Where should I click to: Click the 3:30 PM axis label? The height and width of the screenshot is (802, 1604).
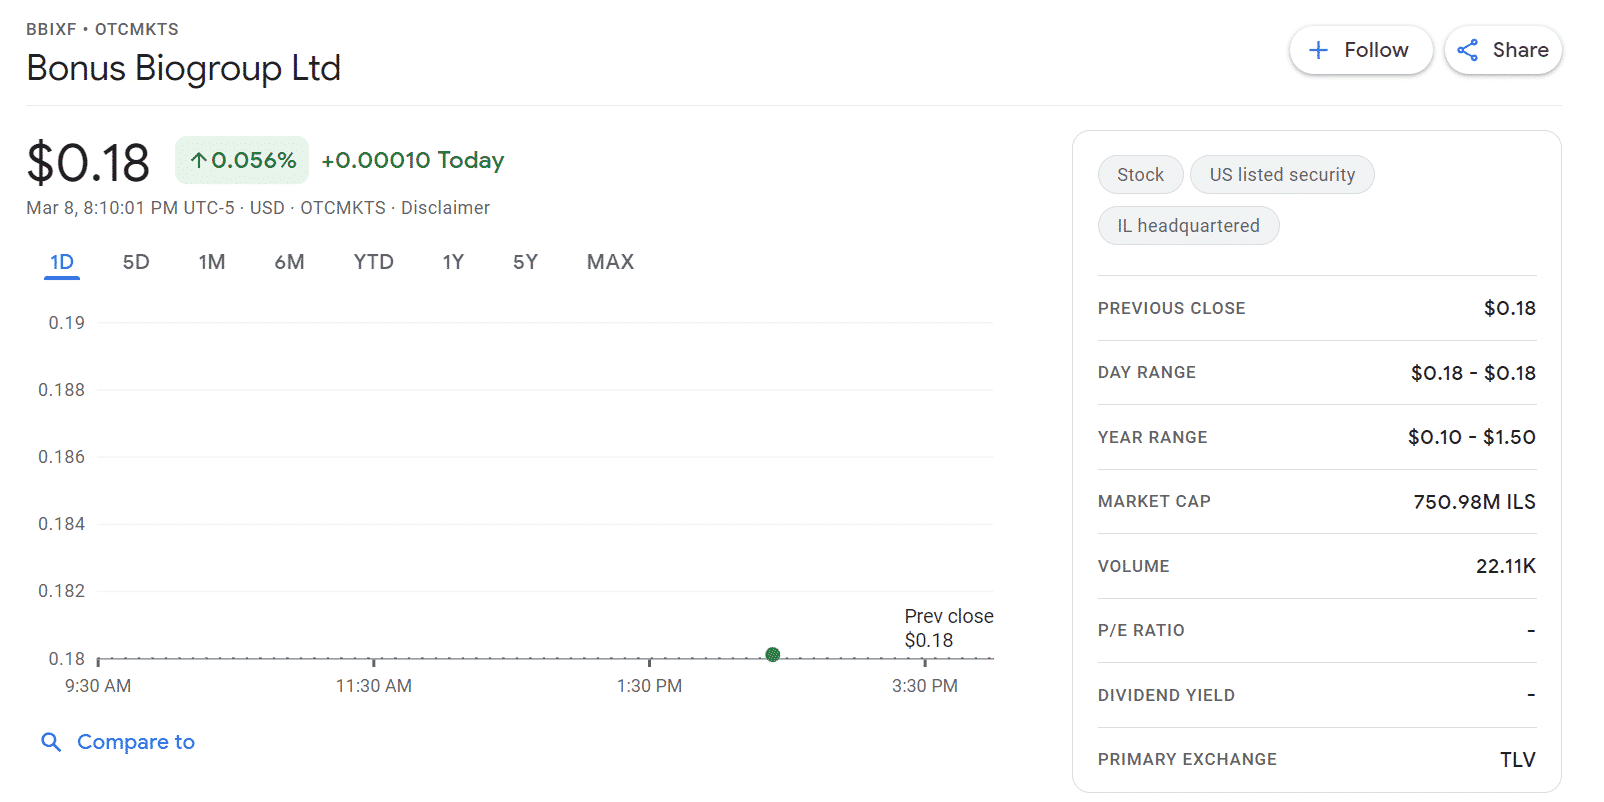[x=925, y=686]
